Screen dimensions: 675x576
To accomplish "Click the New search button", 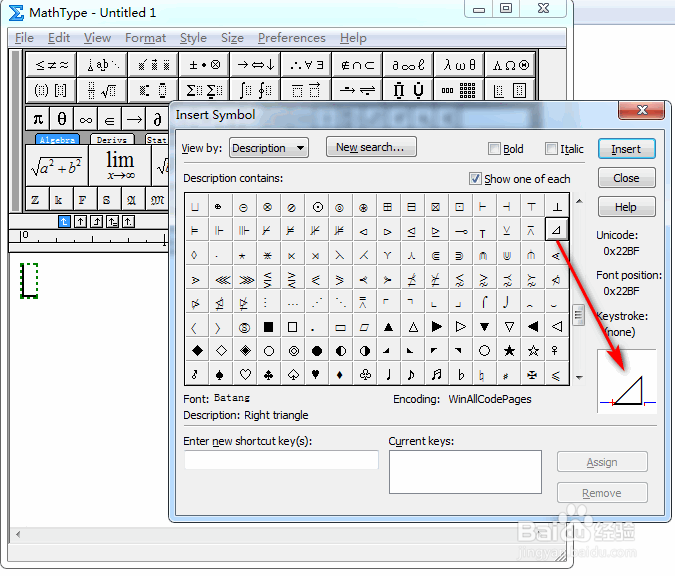I will pos(371,147).
